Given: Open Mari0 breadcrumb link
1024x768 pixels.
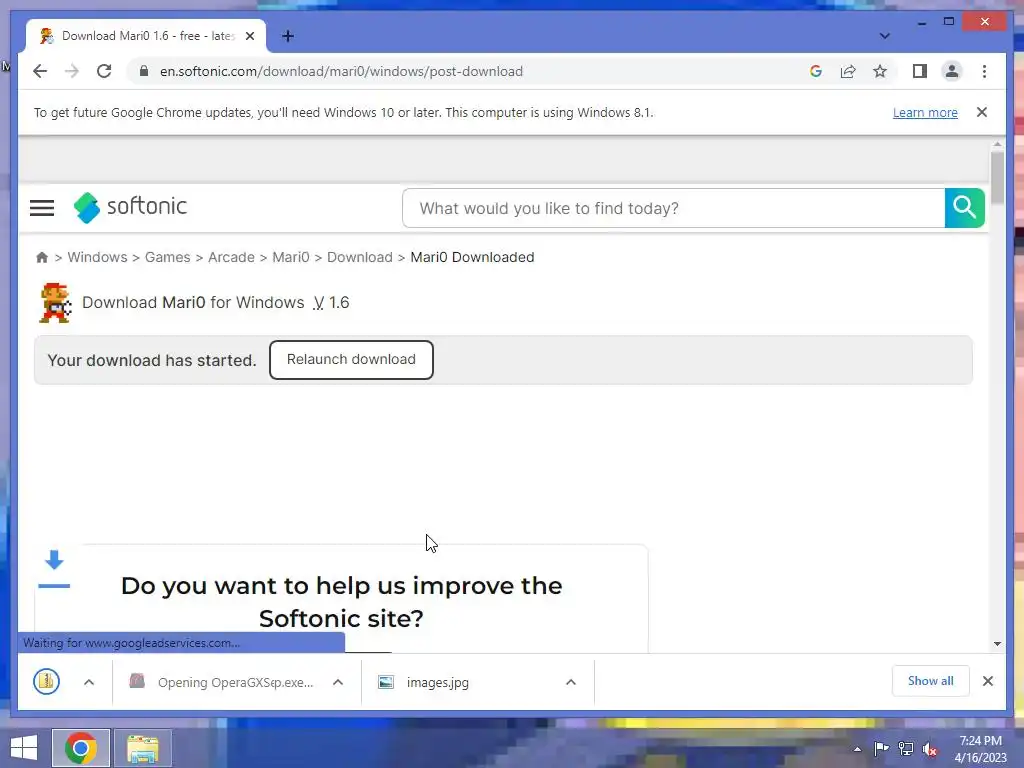Looking at the screenshot, I should point(291,257).
